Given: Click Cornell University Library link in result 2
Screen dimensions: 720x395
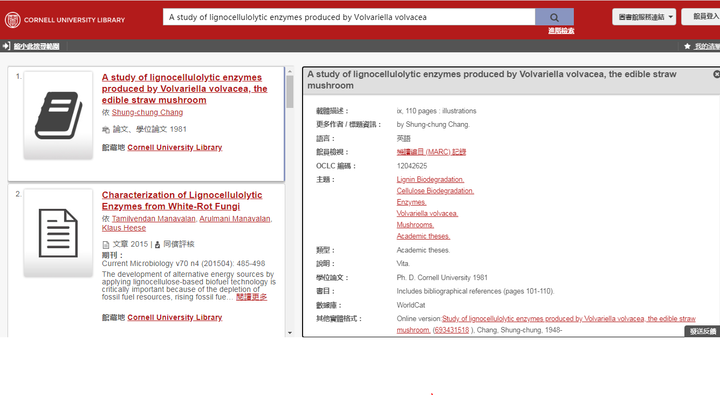Looking at the screenshot, I should pos(174,317).
